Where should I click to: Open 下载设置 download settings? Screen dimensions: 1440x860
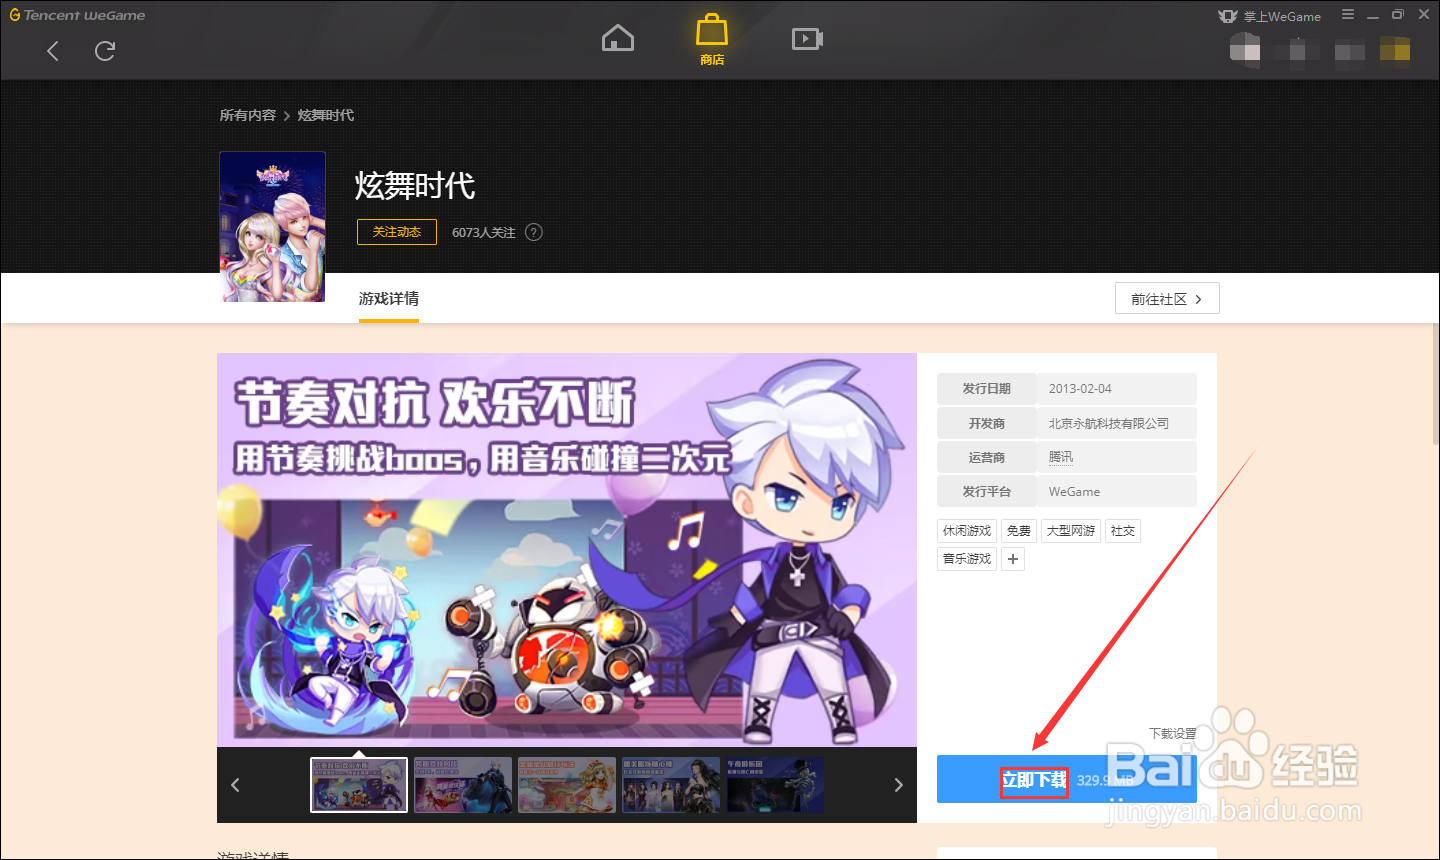[1172, 733]
